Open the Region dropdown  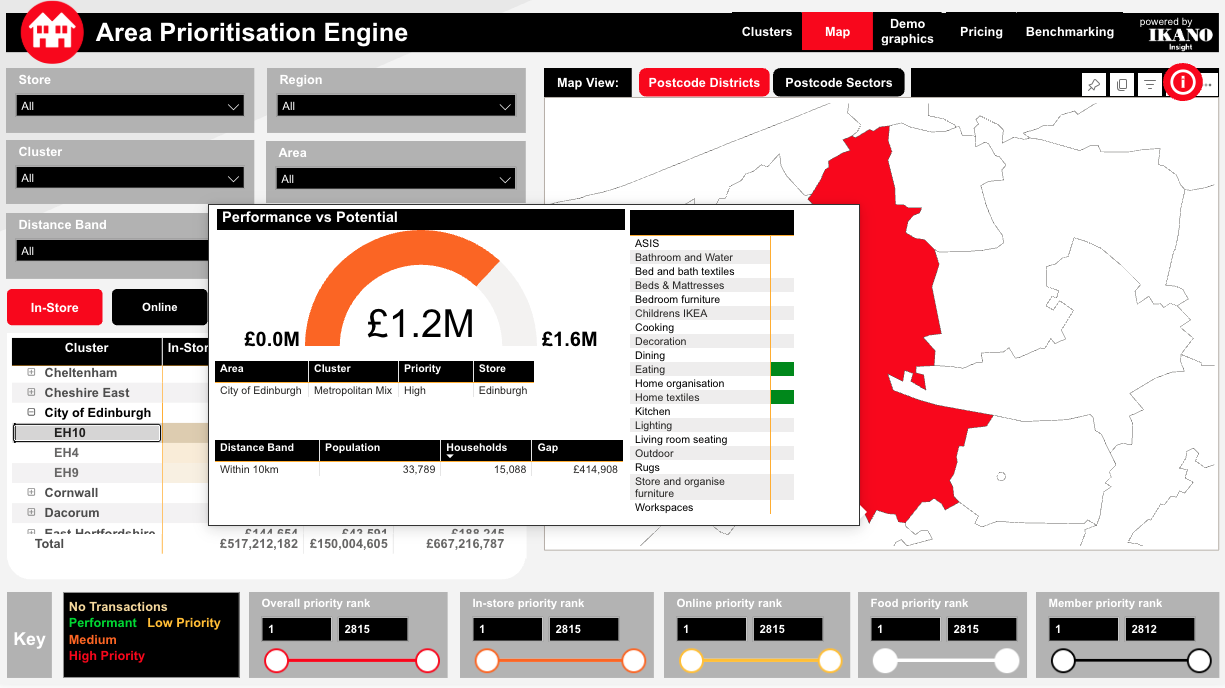396,106
